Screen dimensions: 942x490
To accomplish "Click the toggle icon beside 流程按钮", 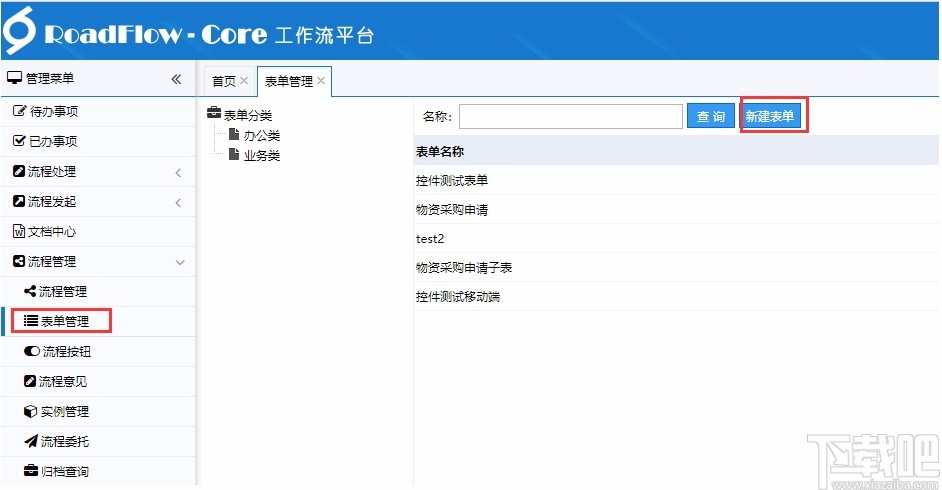I will 32,351.
